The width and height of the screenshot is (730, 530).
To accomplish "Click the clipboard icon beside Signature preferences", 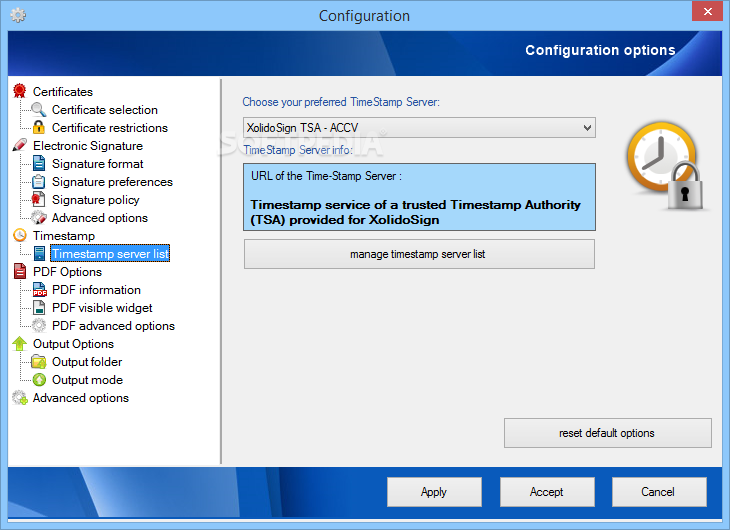I will tap(39, 182).
